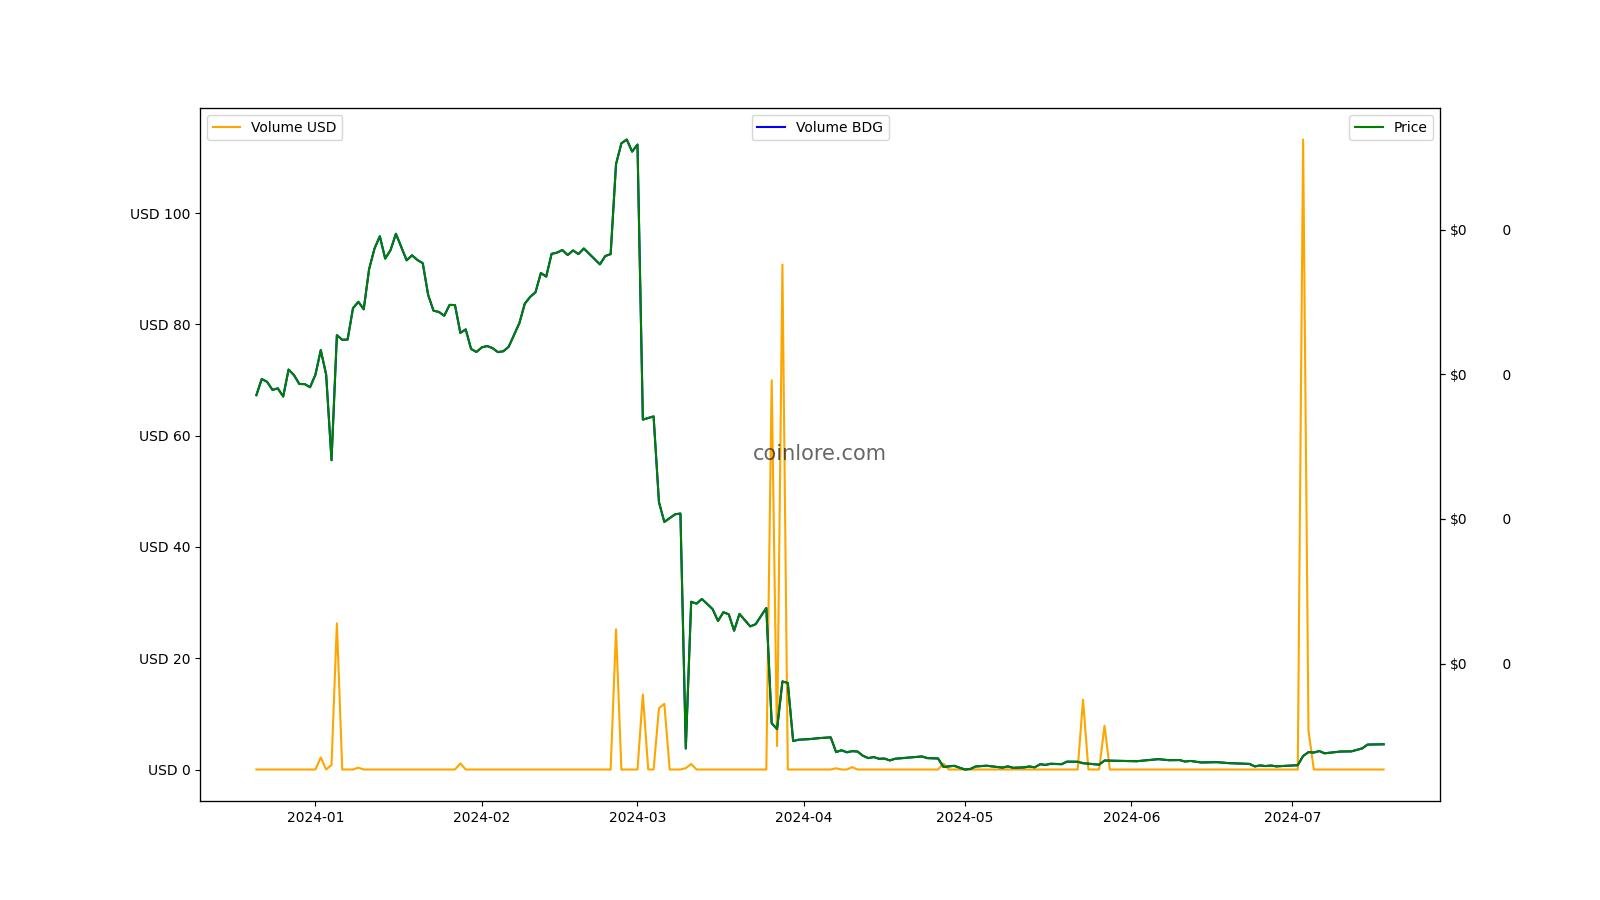Click the 2024-05 date label
This screenshot has height=900, width=1600.
(965, 817)
